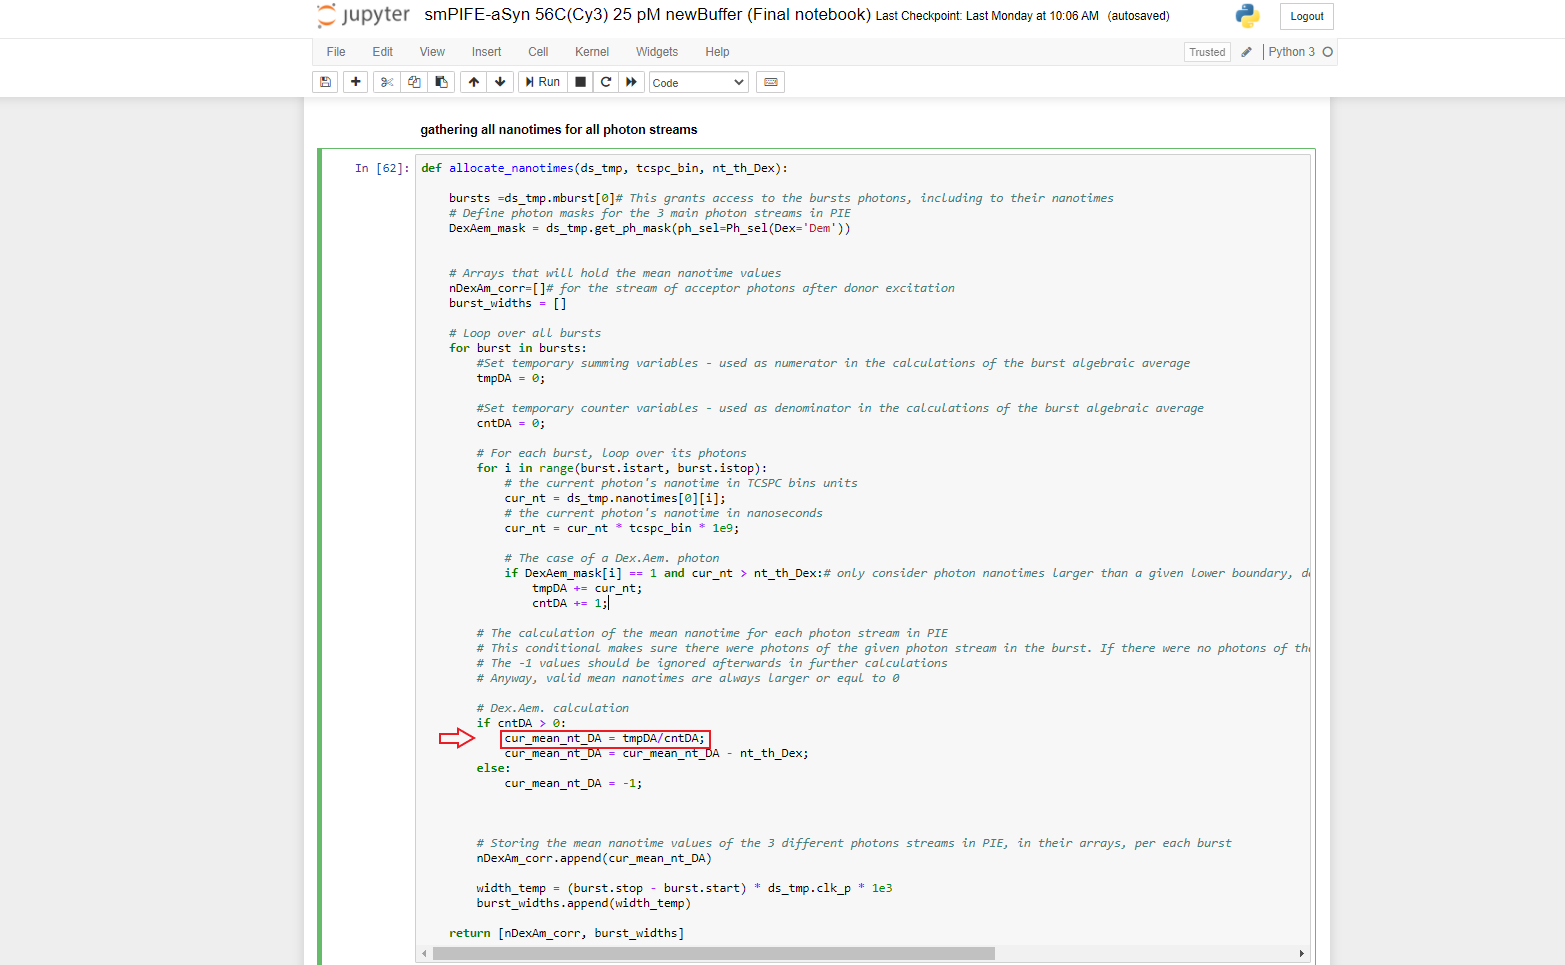Interrupt the kernel with the stop icon
This screenshot has height=965, width=1565.
pyautogui.click(x=580, y=82)
